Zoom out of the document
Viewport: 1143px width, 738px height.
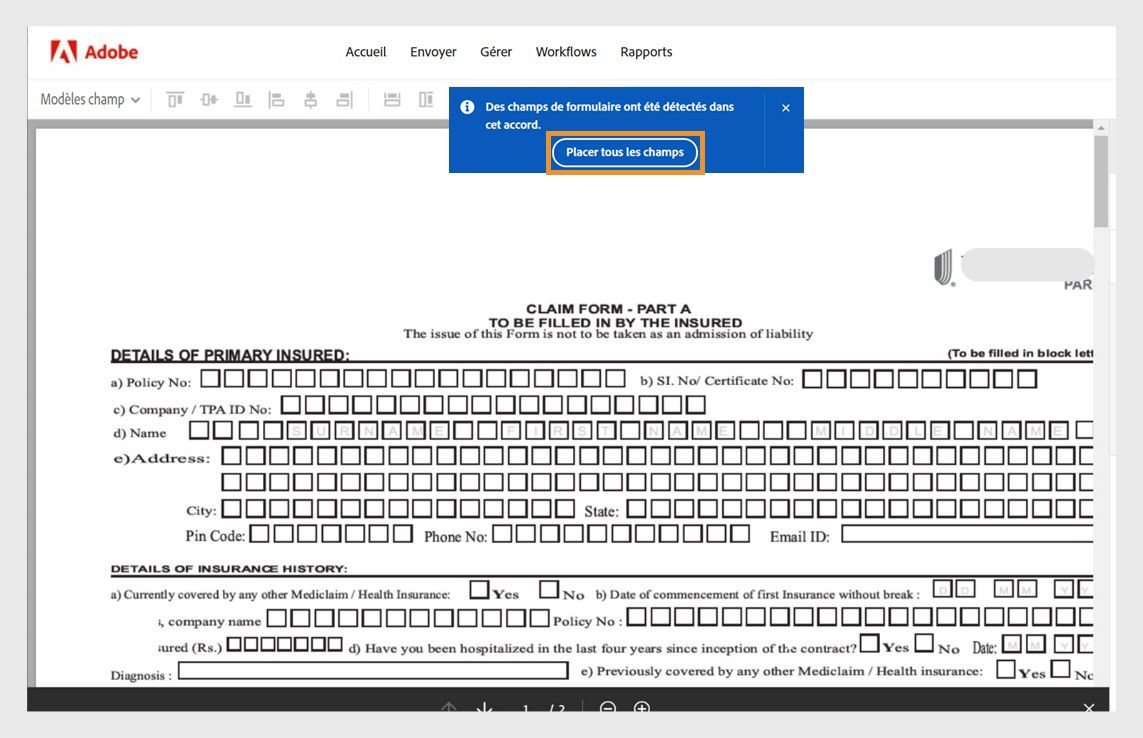click(607, 709)
